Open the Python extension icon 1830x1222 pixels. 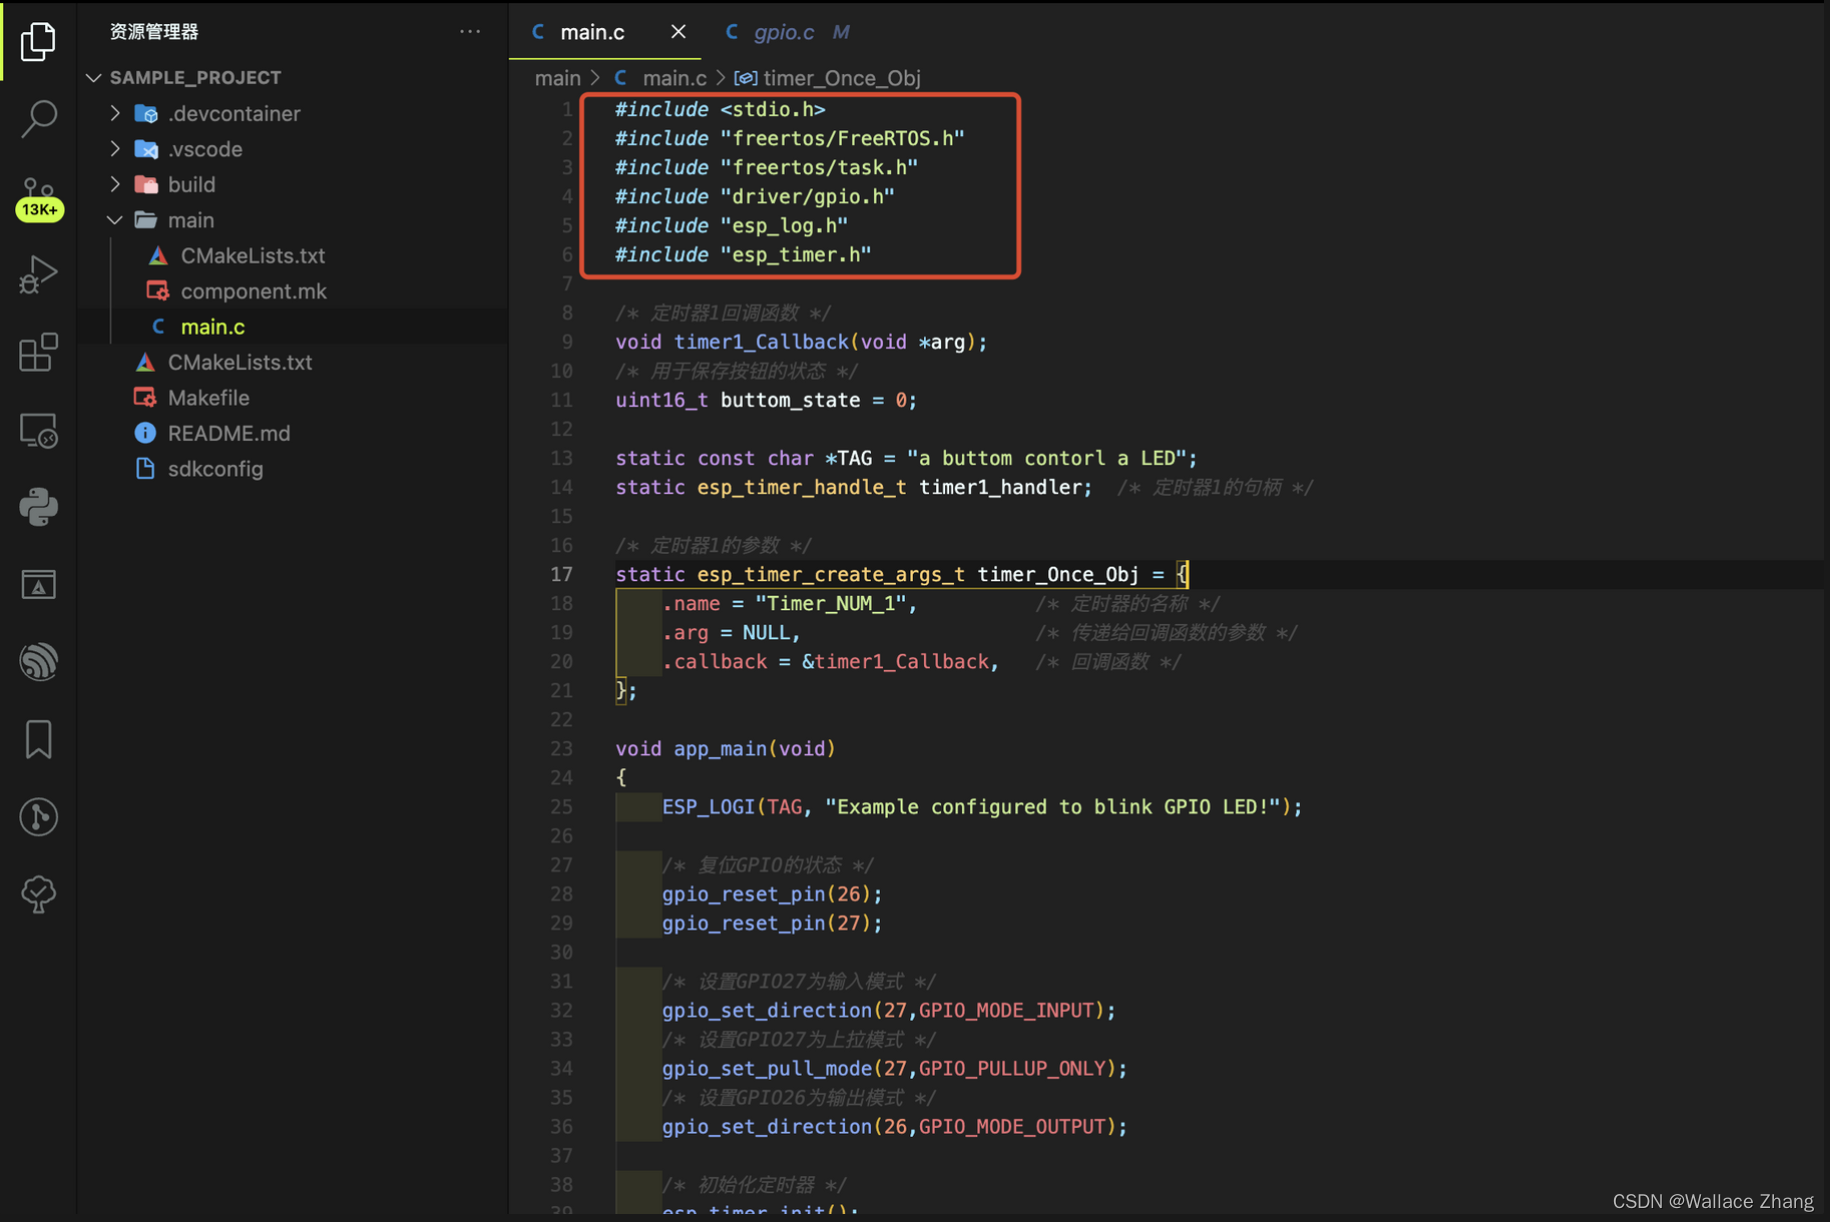pyautogui.click(x=38, y=507)
